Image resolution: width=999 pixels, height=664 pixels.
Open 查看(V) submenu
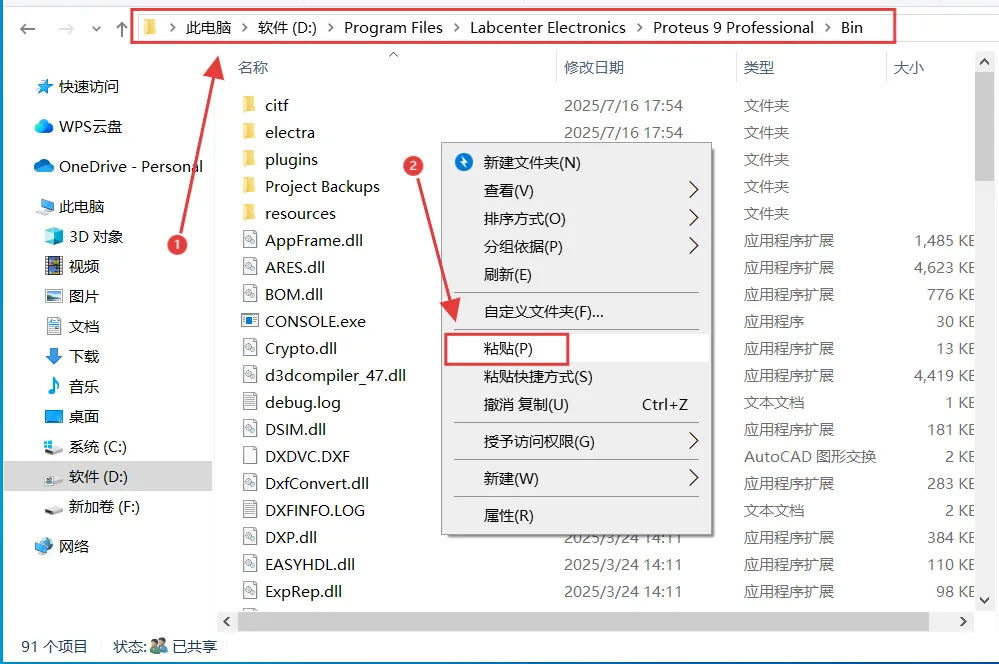pos(577,191)
